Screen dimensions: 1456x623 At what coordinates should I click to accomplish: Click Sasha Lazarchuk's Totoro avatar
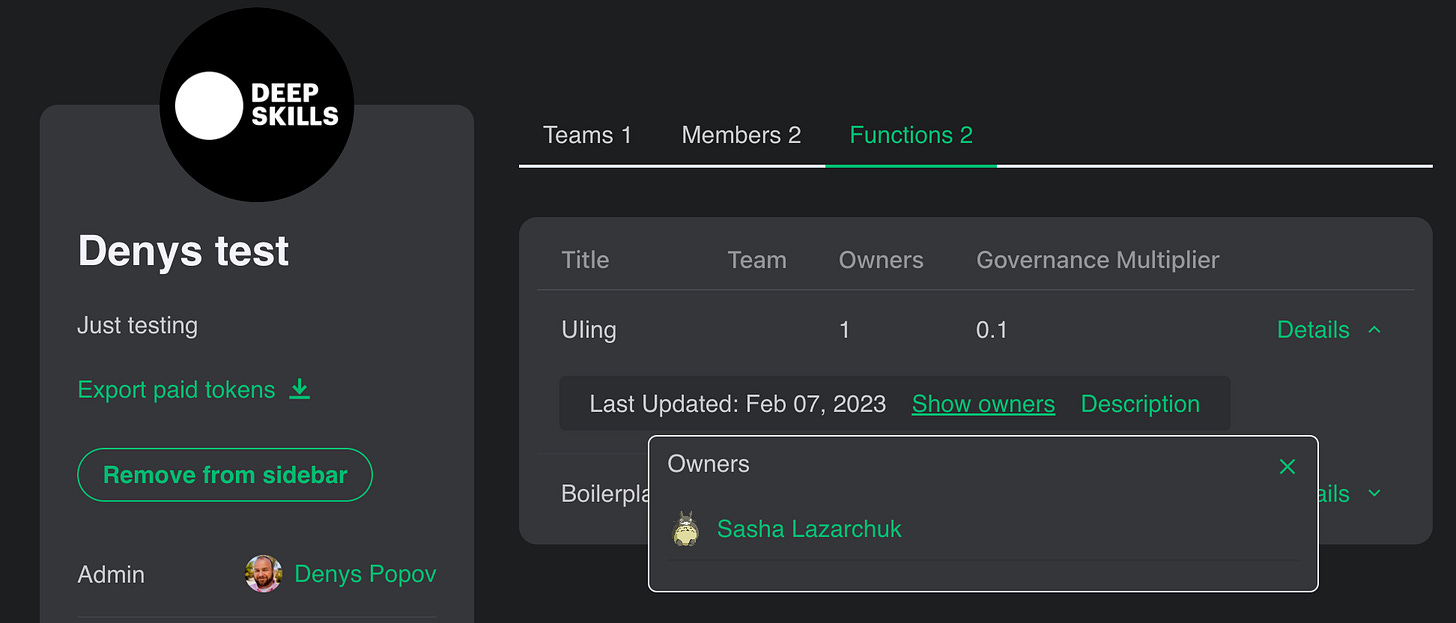coord(686,528)
